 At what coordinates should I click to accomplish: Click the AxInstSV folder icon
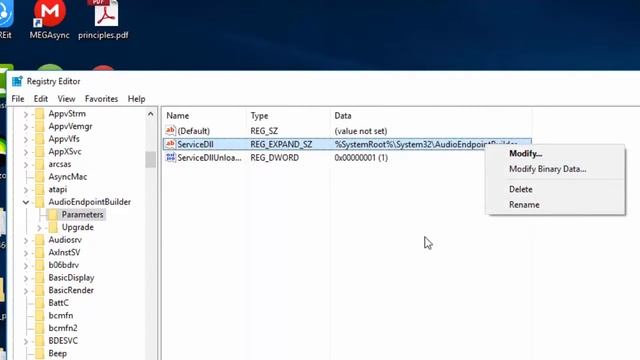40,253
